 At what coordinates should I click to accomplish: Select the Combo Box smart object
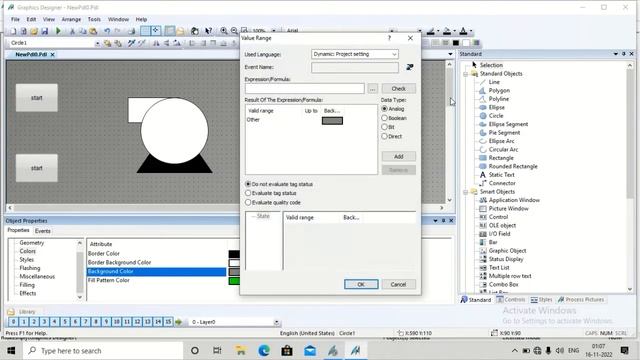[x=503, y=284]
